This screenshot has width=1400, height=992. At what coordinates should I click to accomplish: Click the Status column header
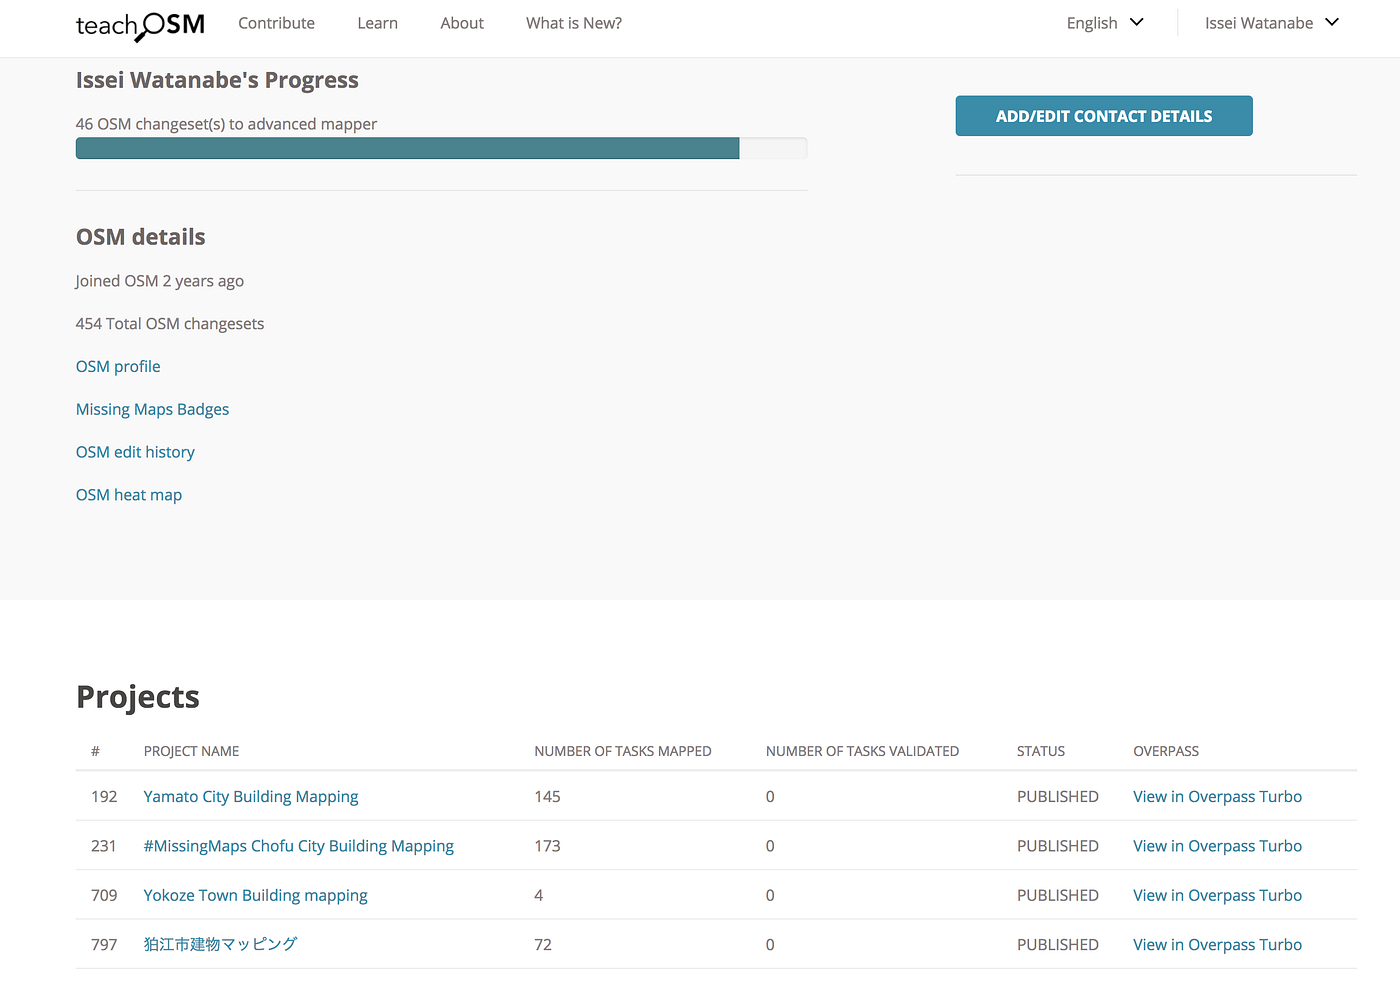coord(1041,751)
